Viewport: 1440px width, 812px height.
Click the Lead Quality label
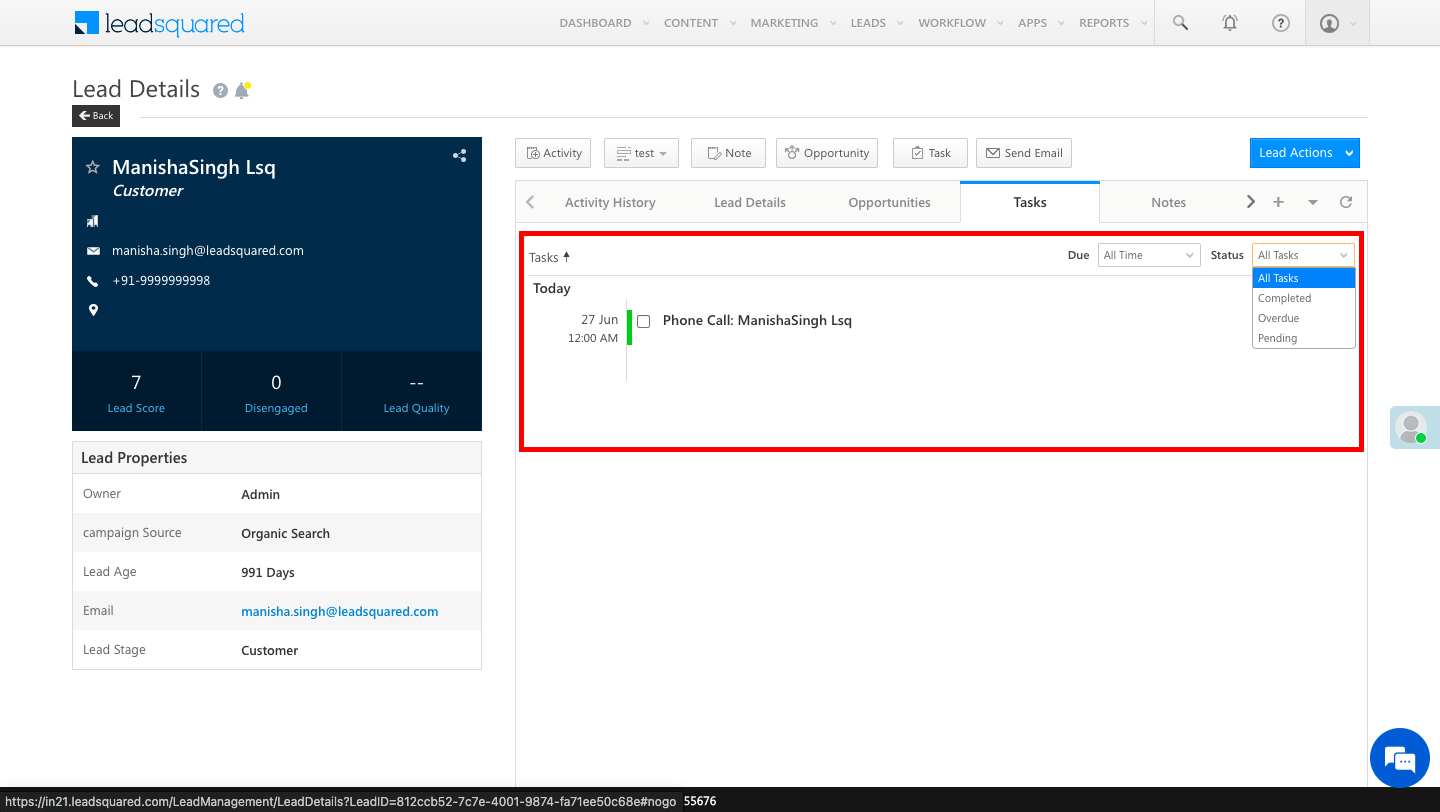(x=416, y=408)
